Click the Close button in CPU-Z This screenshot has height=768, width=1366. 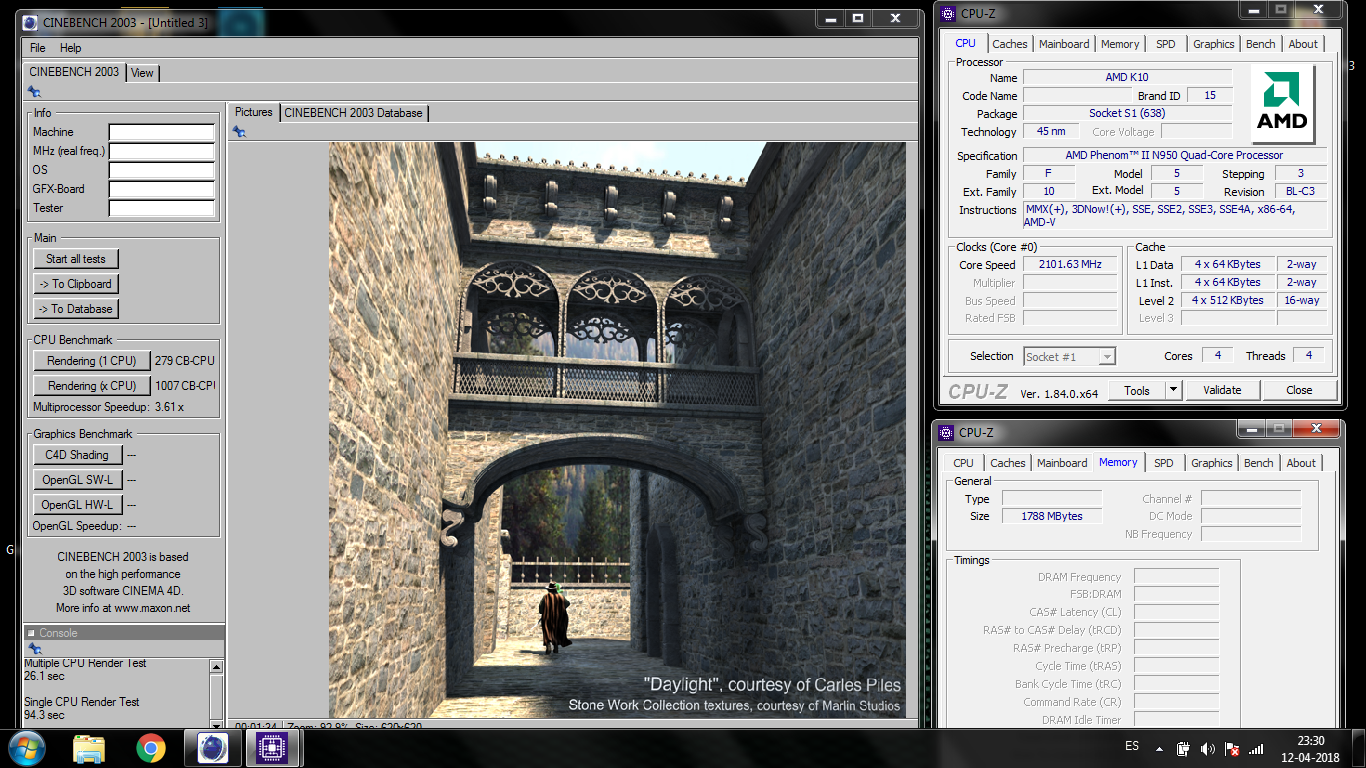tap(1299, 390)
